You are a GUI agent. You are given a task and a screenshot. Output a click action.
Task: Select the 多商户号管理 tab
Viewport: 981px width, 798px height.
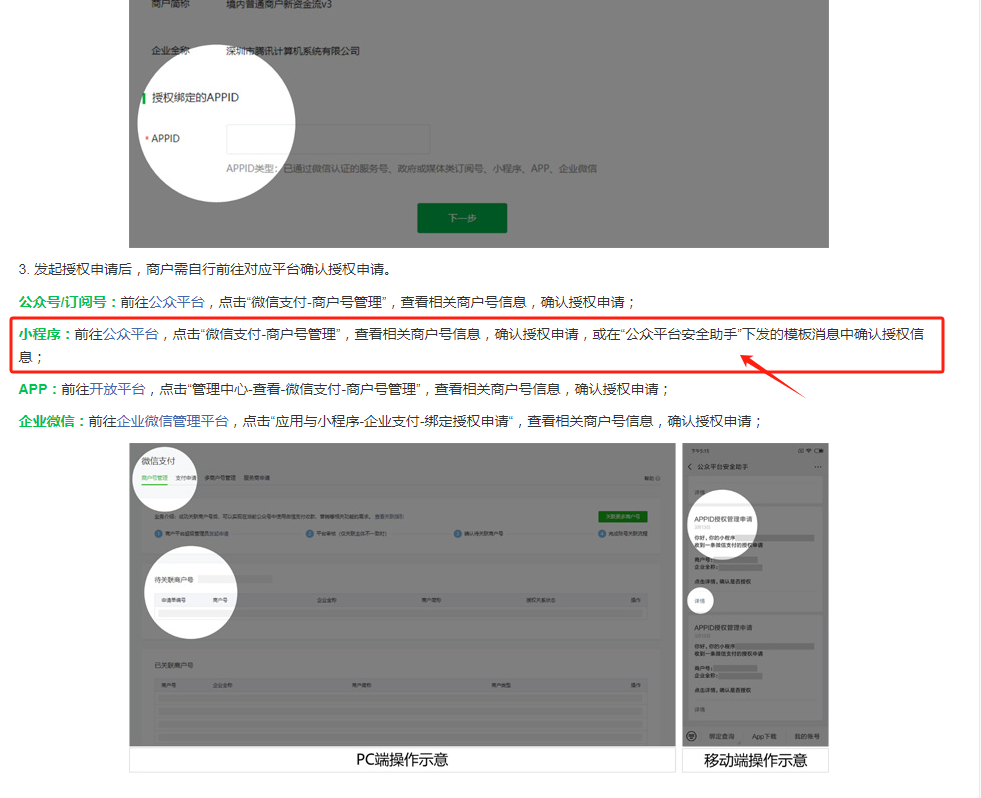coord(220,478)
